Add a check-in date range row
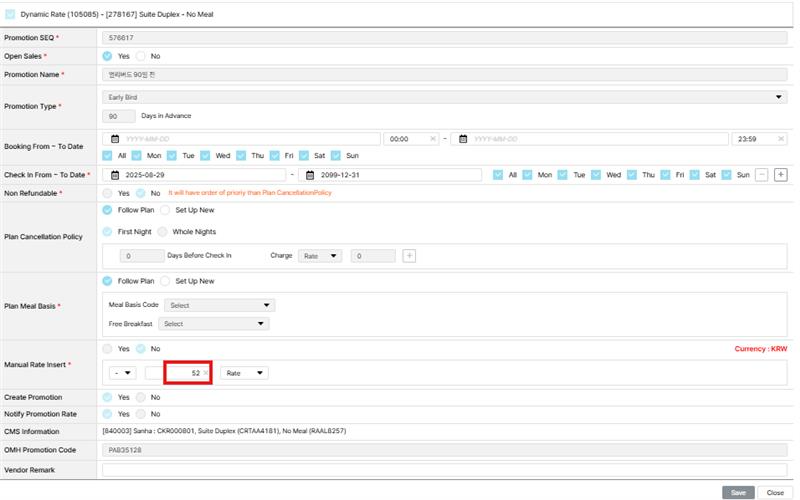 point(781,175)
